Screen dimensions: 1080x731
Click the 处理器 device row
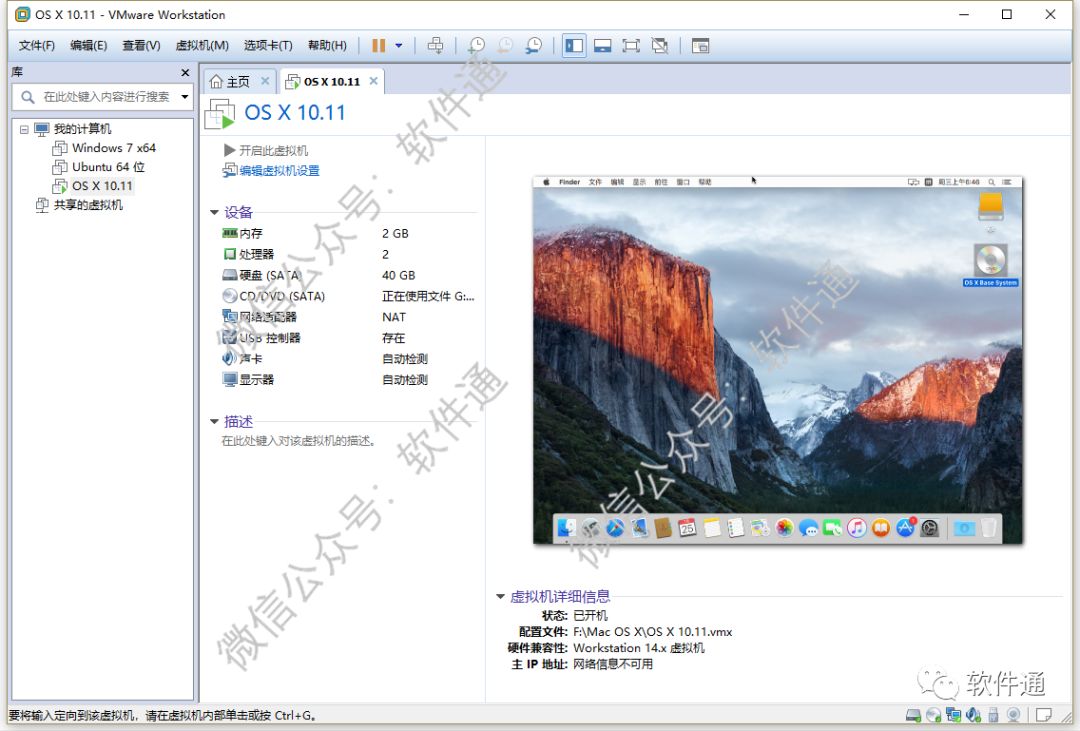[349, 254]
